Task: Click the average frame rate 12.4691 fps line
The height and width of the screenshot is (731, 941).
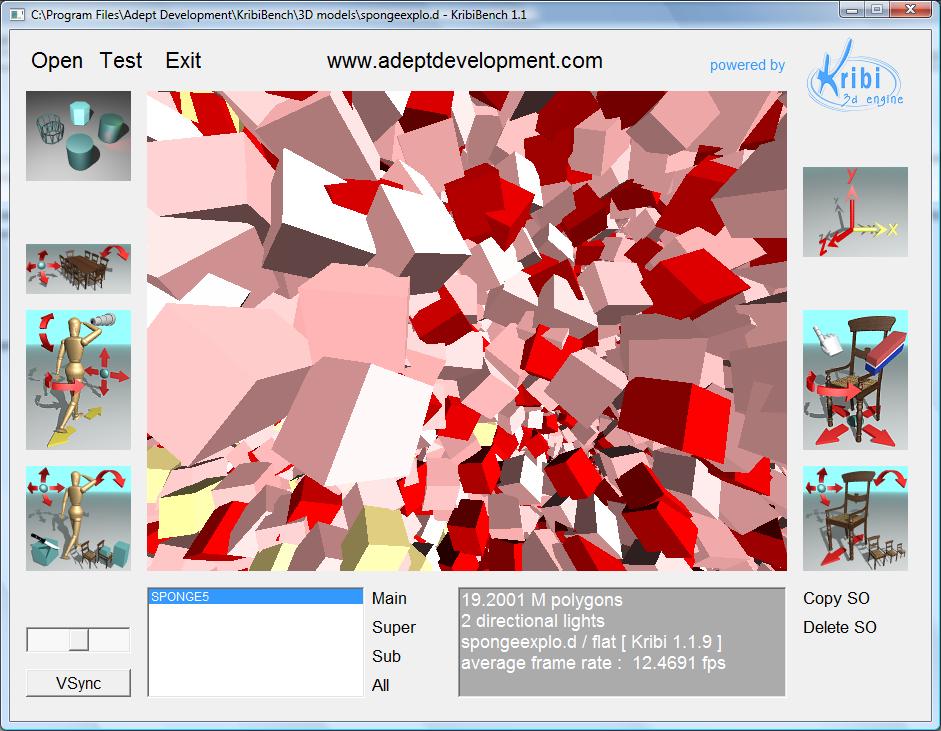Action: [593, 663]
